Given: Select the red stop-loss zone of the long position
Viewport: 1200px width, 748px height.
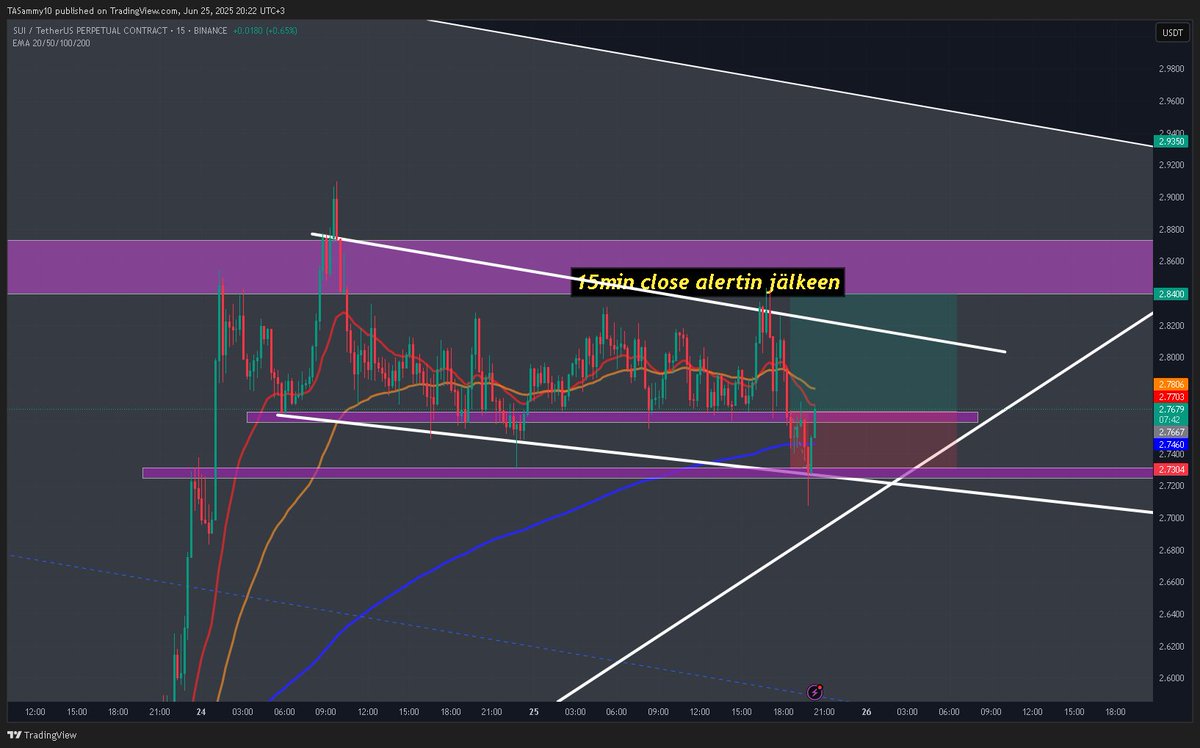Looking at the screenshot, I should 873,440.
